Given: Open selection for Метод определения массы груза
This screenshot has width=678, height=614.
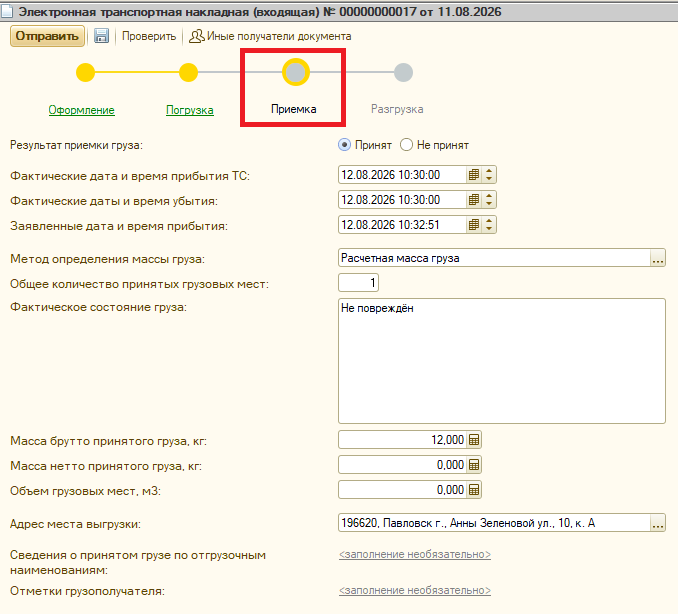Looking at the screenshot, I should coord(658,258).
